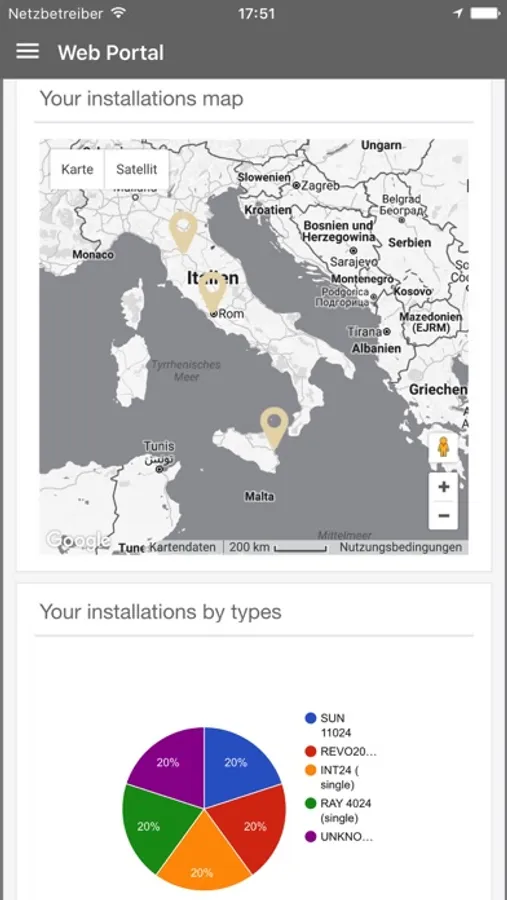Zoom out on the map

coord(443,515)
